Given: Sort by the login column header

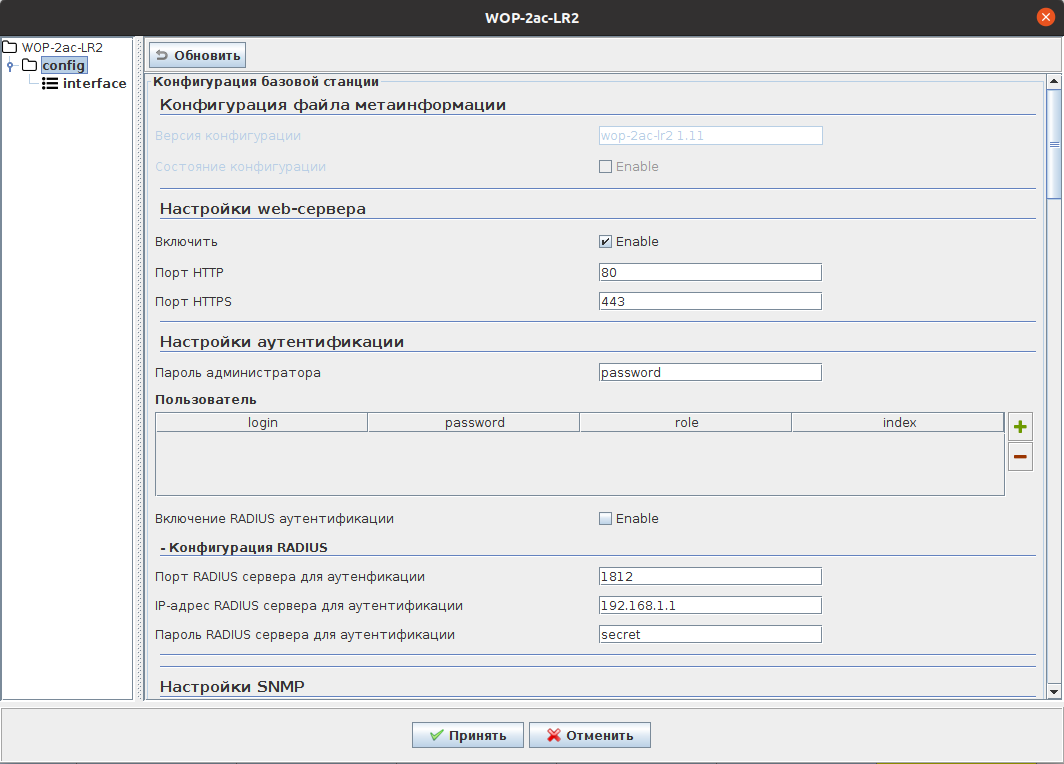Looking at the screenshot, I should coord(262,423).
